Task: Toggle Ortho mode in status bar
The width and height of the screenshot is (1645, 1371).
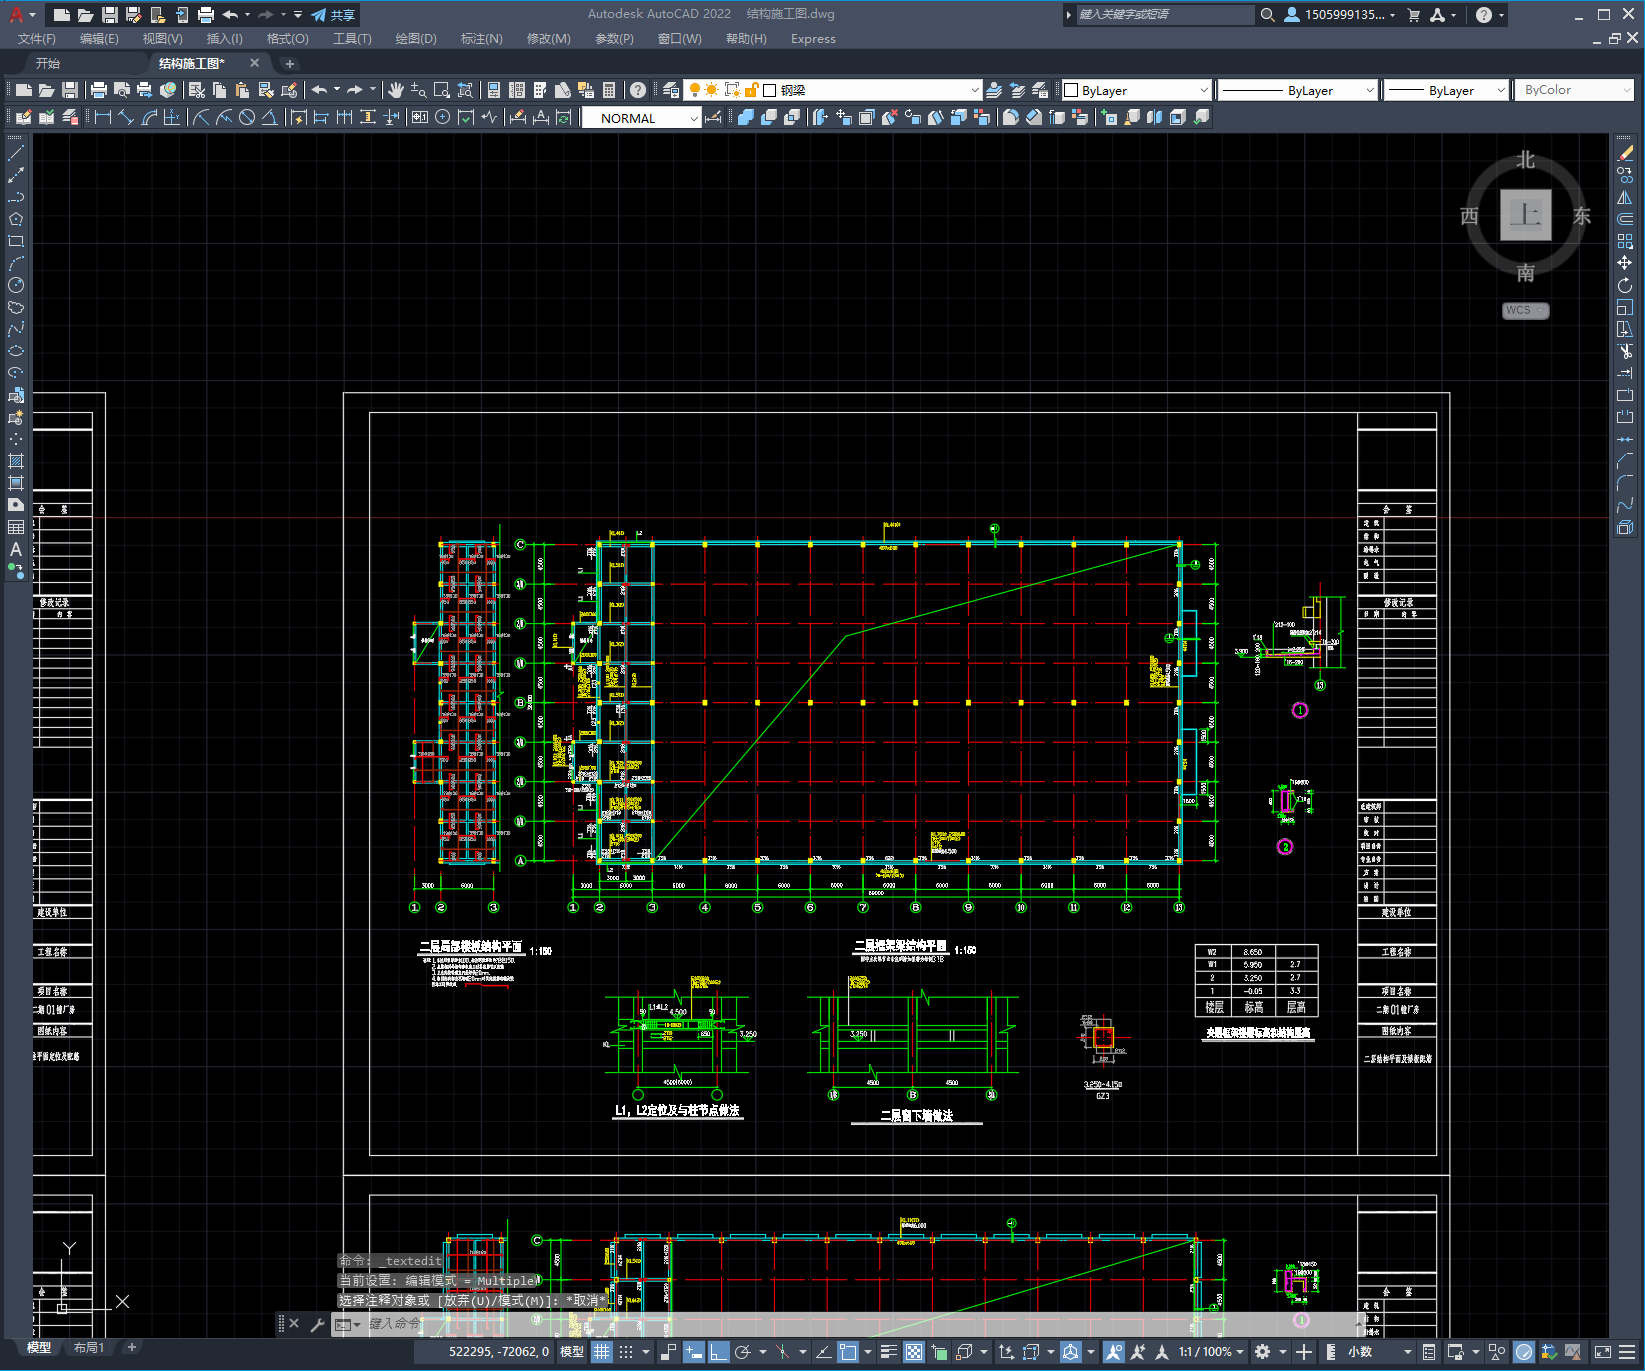Action: tap(719, 1352)
